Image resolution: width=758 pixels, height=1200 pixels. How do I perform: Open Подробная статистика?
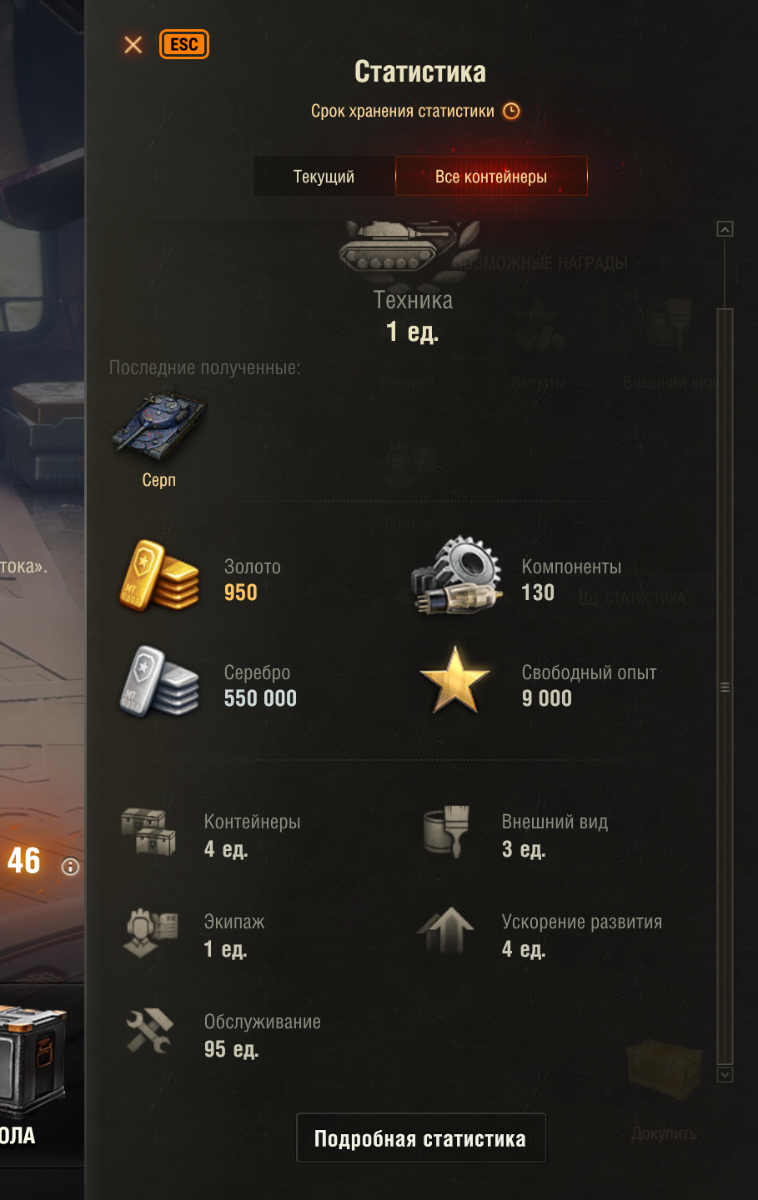(x=420, y=1138)
